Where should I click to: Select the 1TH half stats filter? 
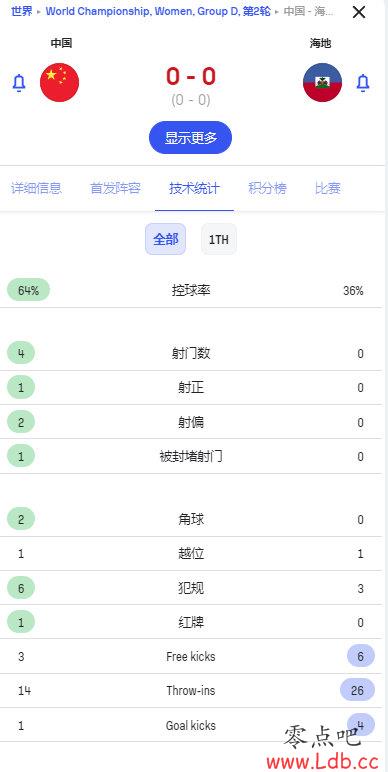219,239
